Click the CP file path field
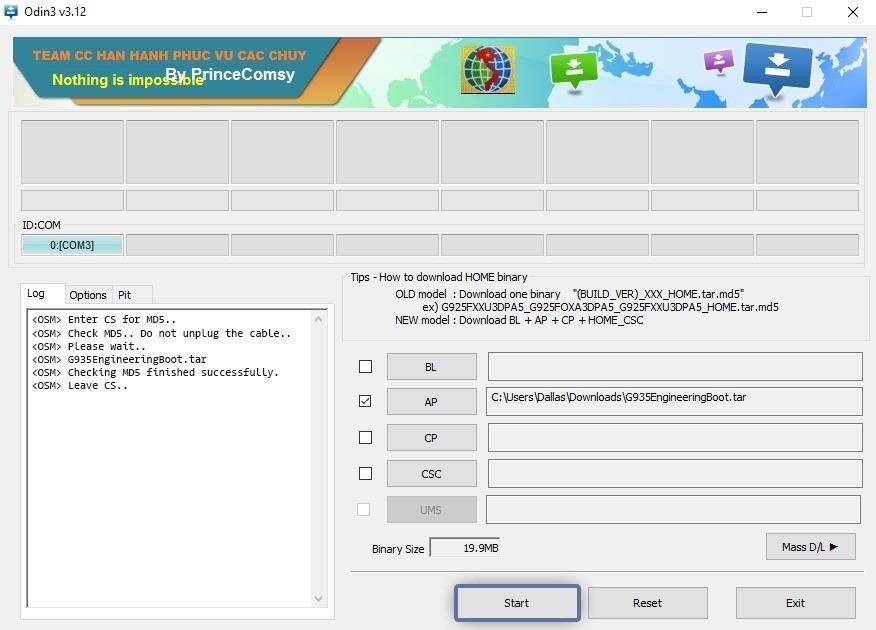Screen dimensions: 876x630 (675, 437)
